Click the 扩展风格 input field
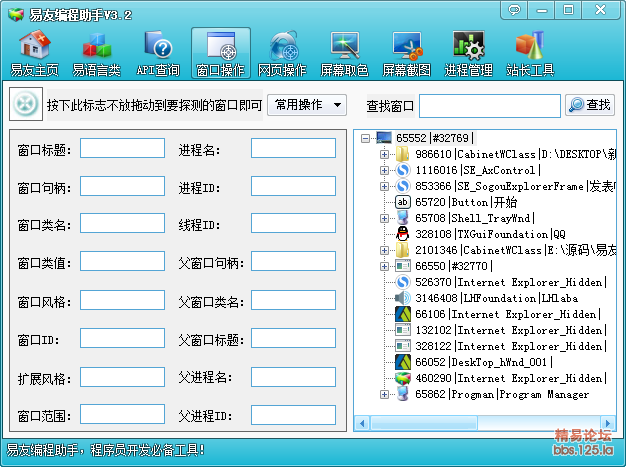 click(123, 377)
